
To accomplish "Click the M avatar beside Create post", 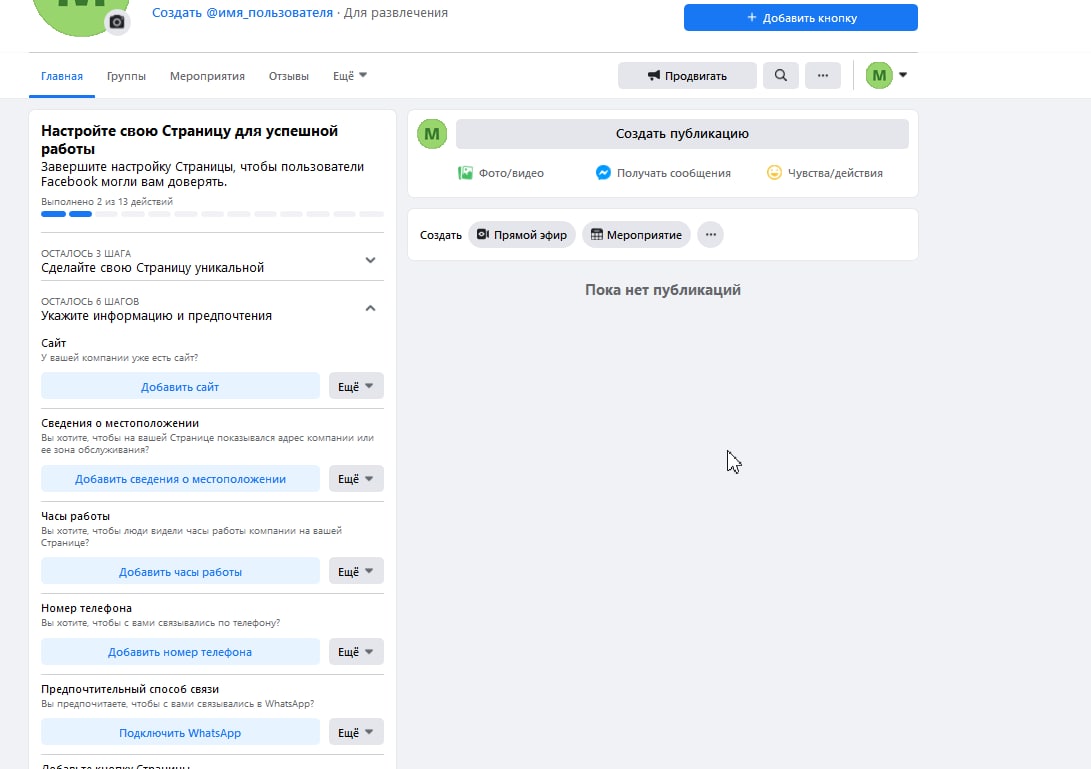I will pyautogui.click(x=431, y=134).
